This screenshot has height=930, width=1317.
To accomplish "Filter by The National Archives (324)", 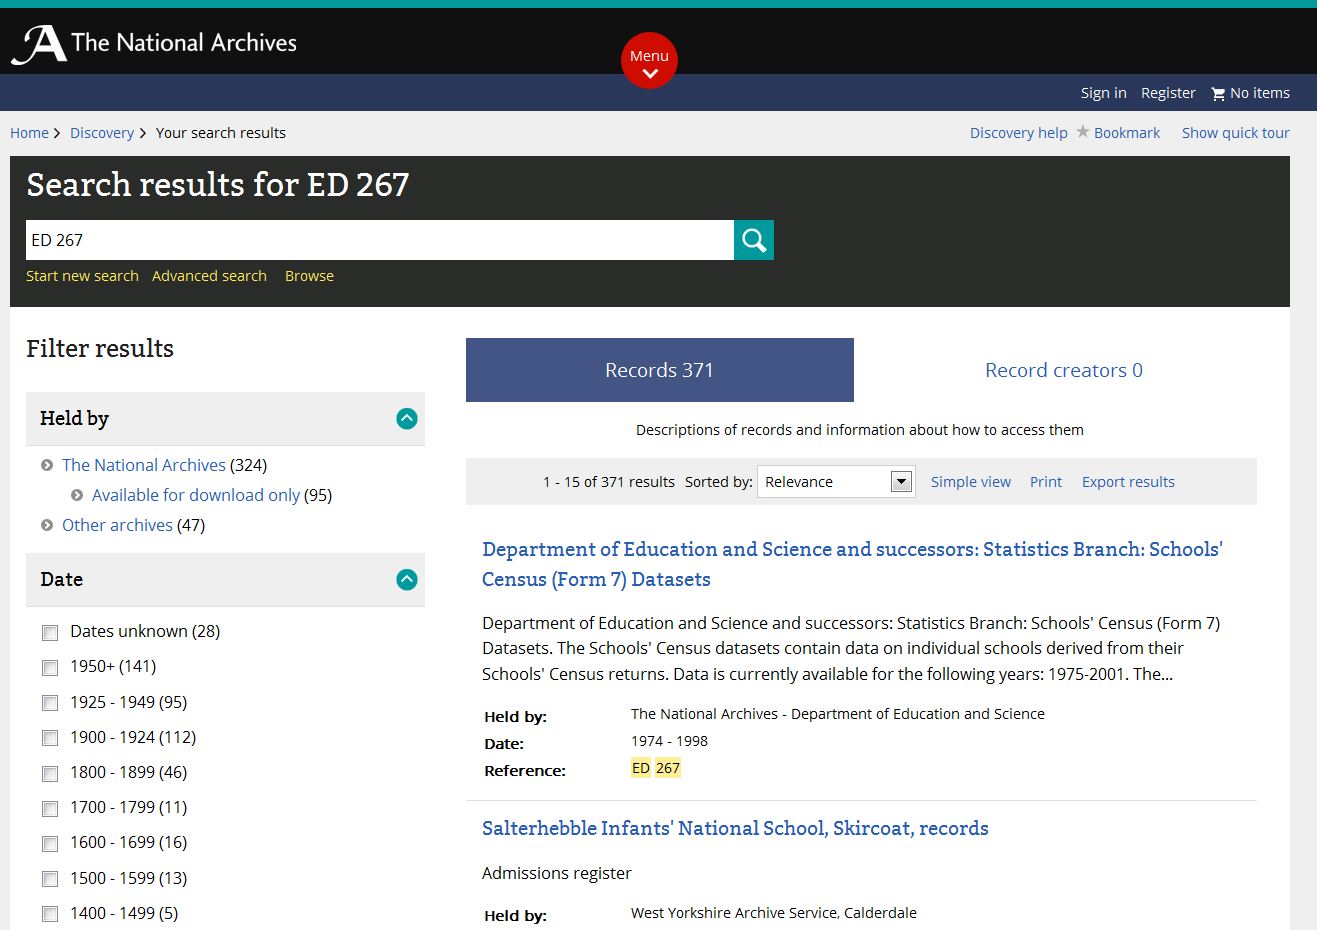I will [144, 465].
